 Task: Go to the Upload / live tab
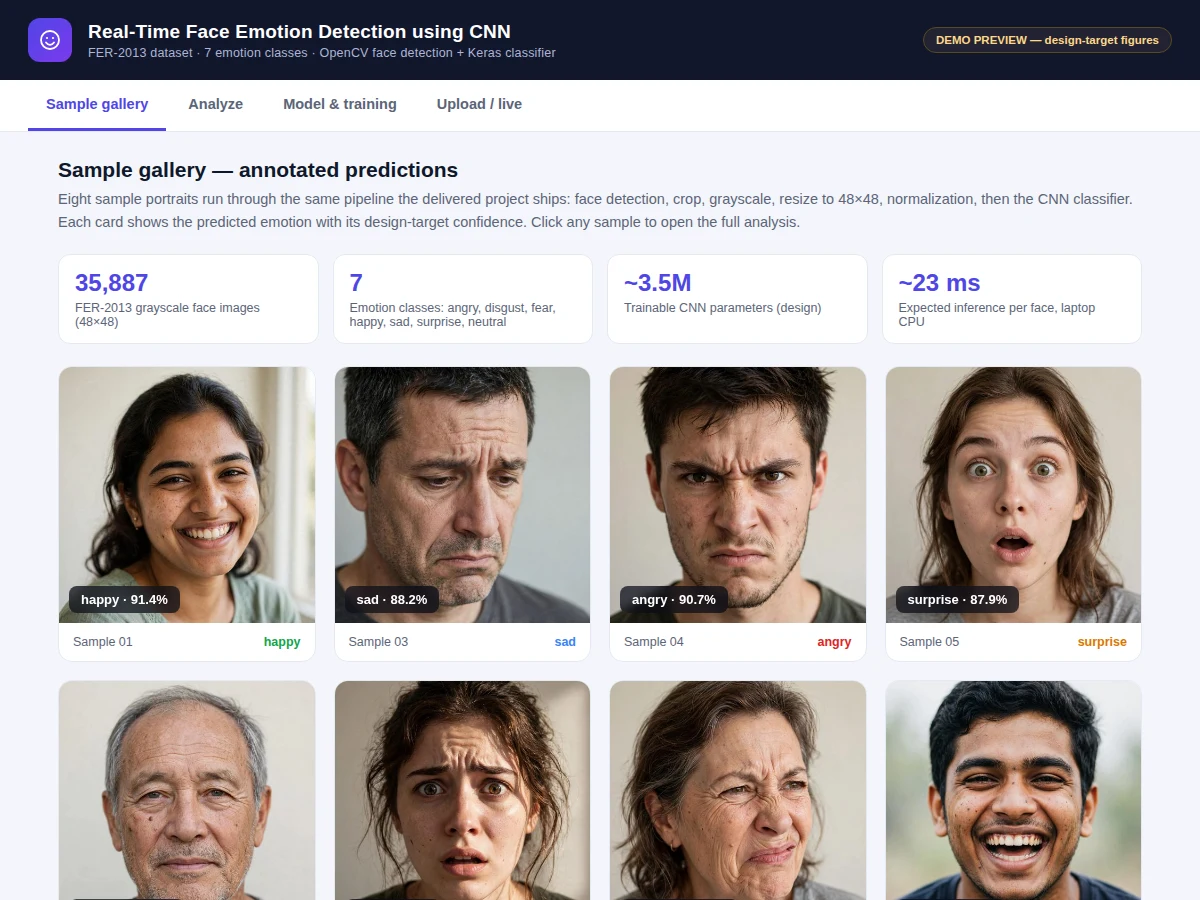479,104
